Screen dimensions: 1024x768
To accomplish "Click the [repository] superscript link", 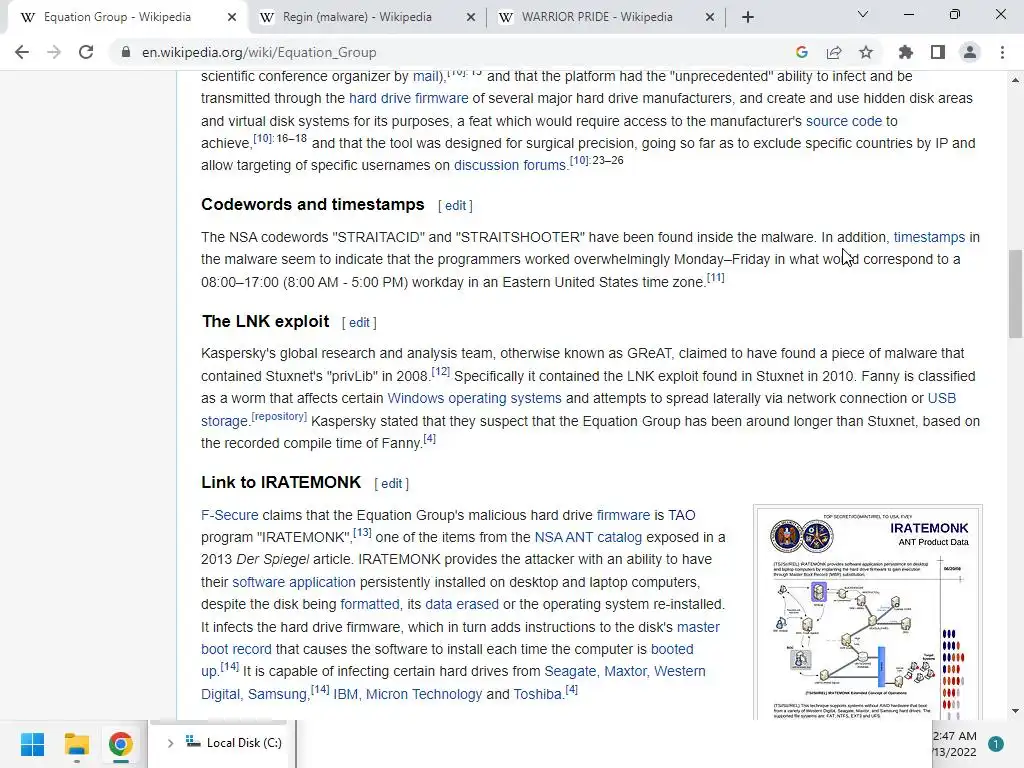I will (x=279, y=417).
